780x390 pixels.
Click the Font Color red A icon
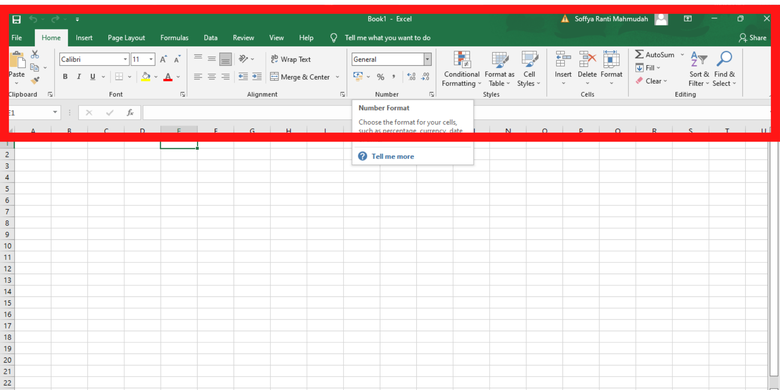168,77
